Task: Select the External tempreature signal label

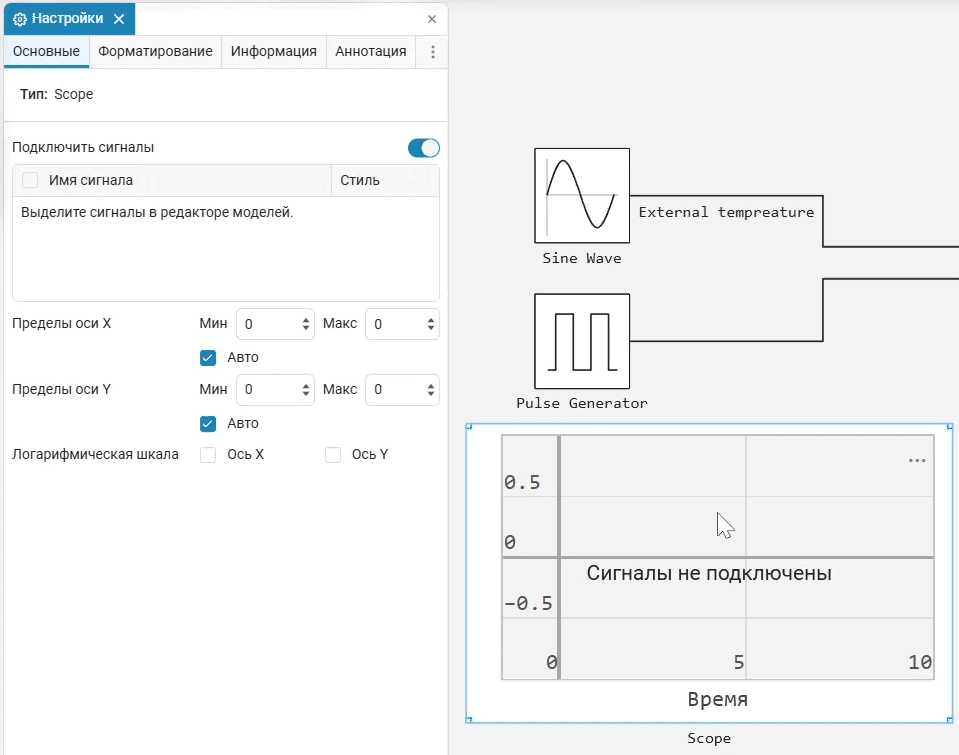Action: click(726, 212)
